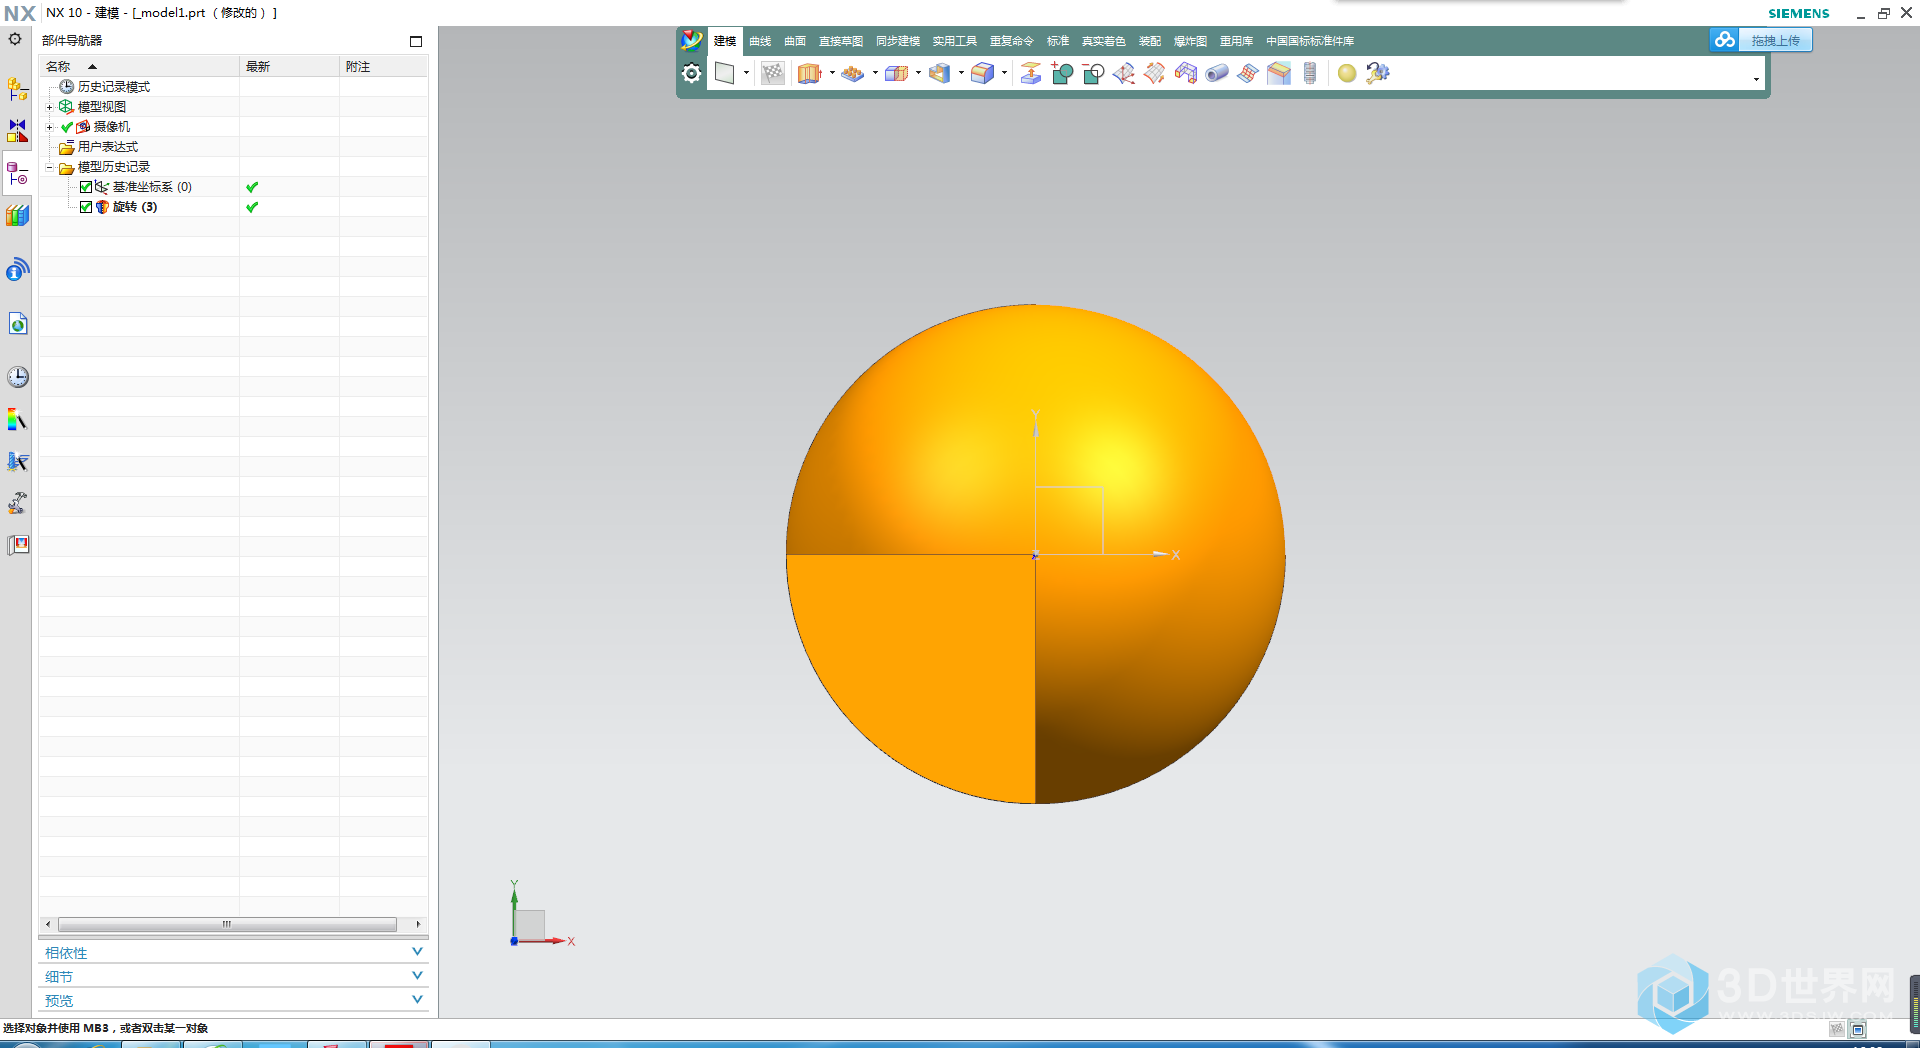Open the HD3D info tools sidebar icon
Screen dimensions: 1920x1048
[x=17, y=270]
